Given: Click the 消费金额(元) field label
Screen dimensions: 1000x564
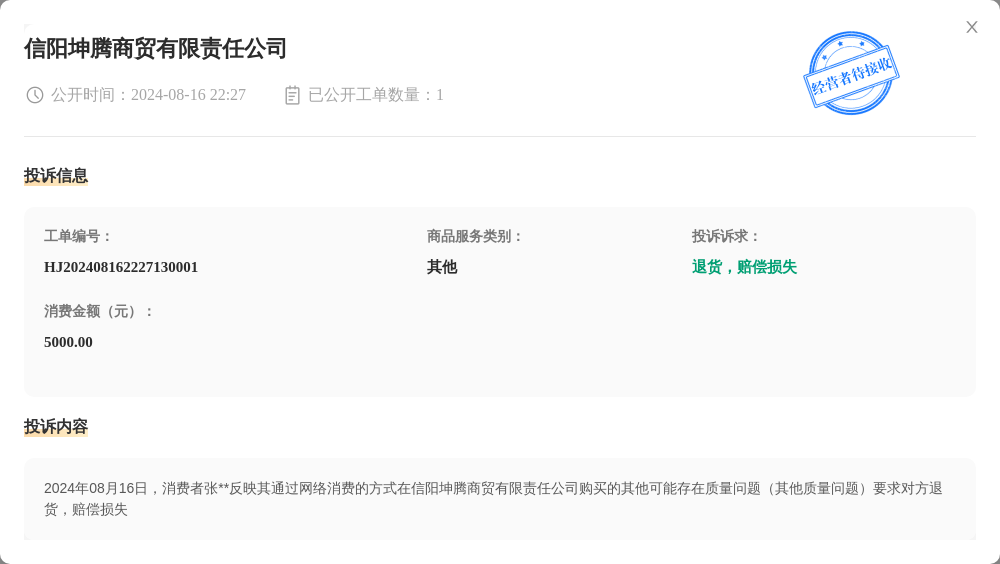Looking at the screenshot, I should [98, 311].
